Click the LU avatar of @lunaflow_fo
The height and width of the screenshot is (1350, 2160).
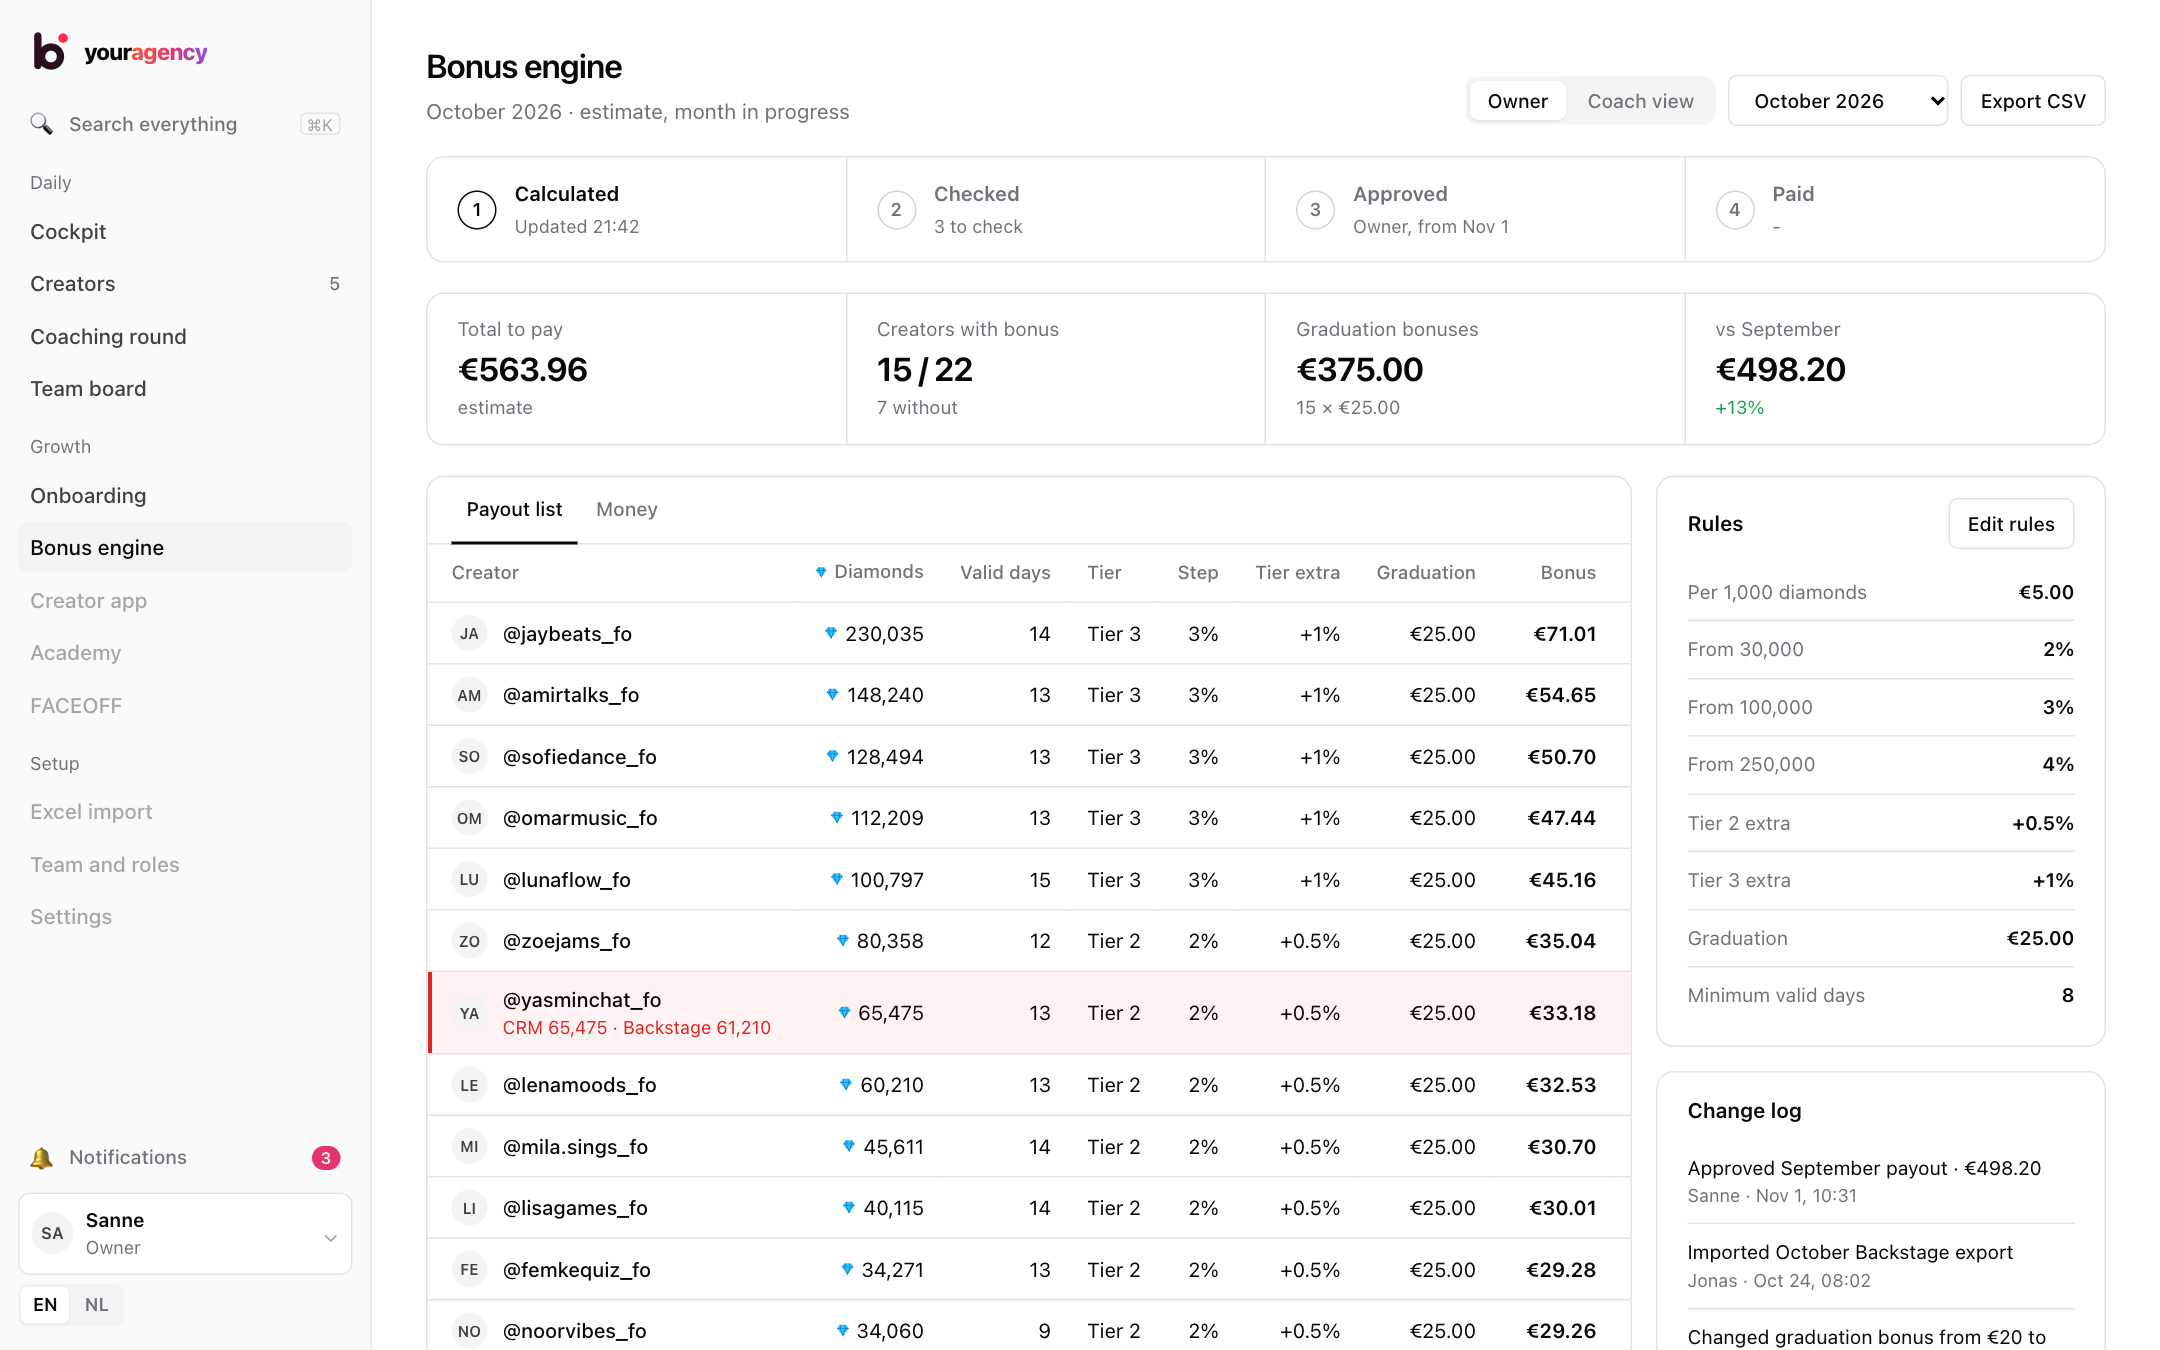pyautogui.click(x=469, y=880)
